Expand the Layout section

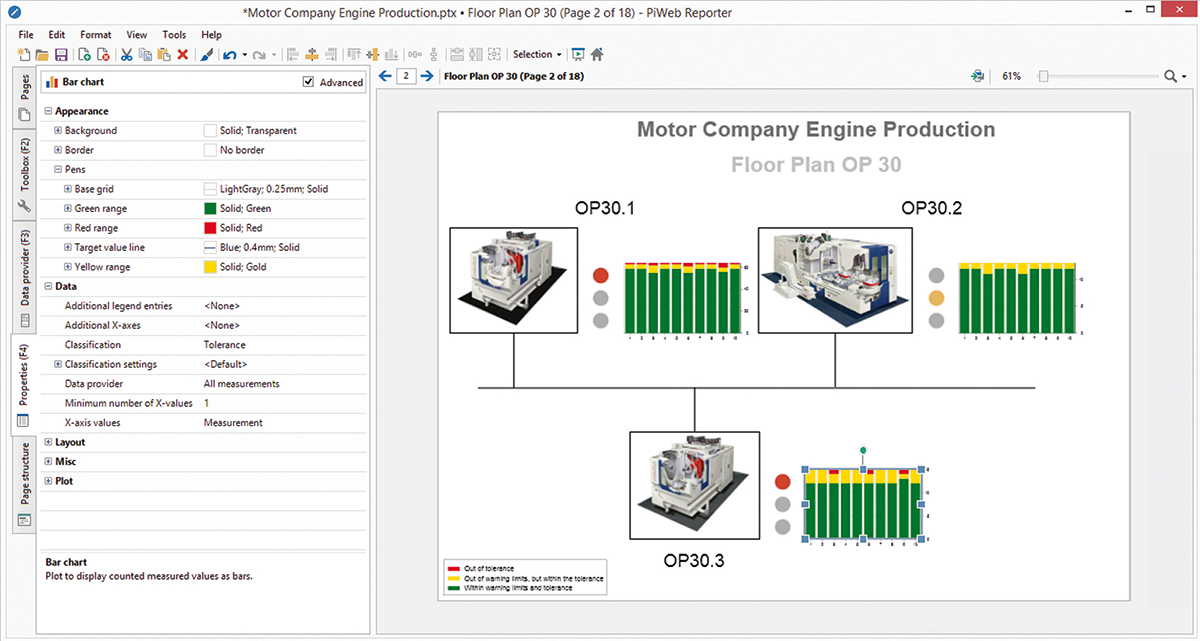click(x=49, y=442)
